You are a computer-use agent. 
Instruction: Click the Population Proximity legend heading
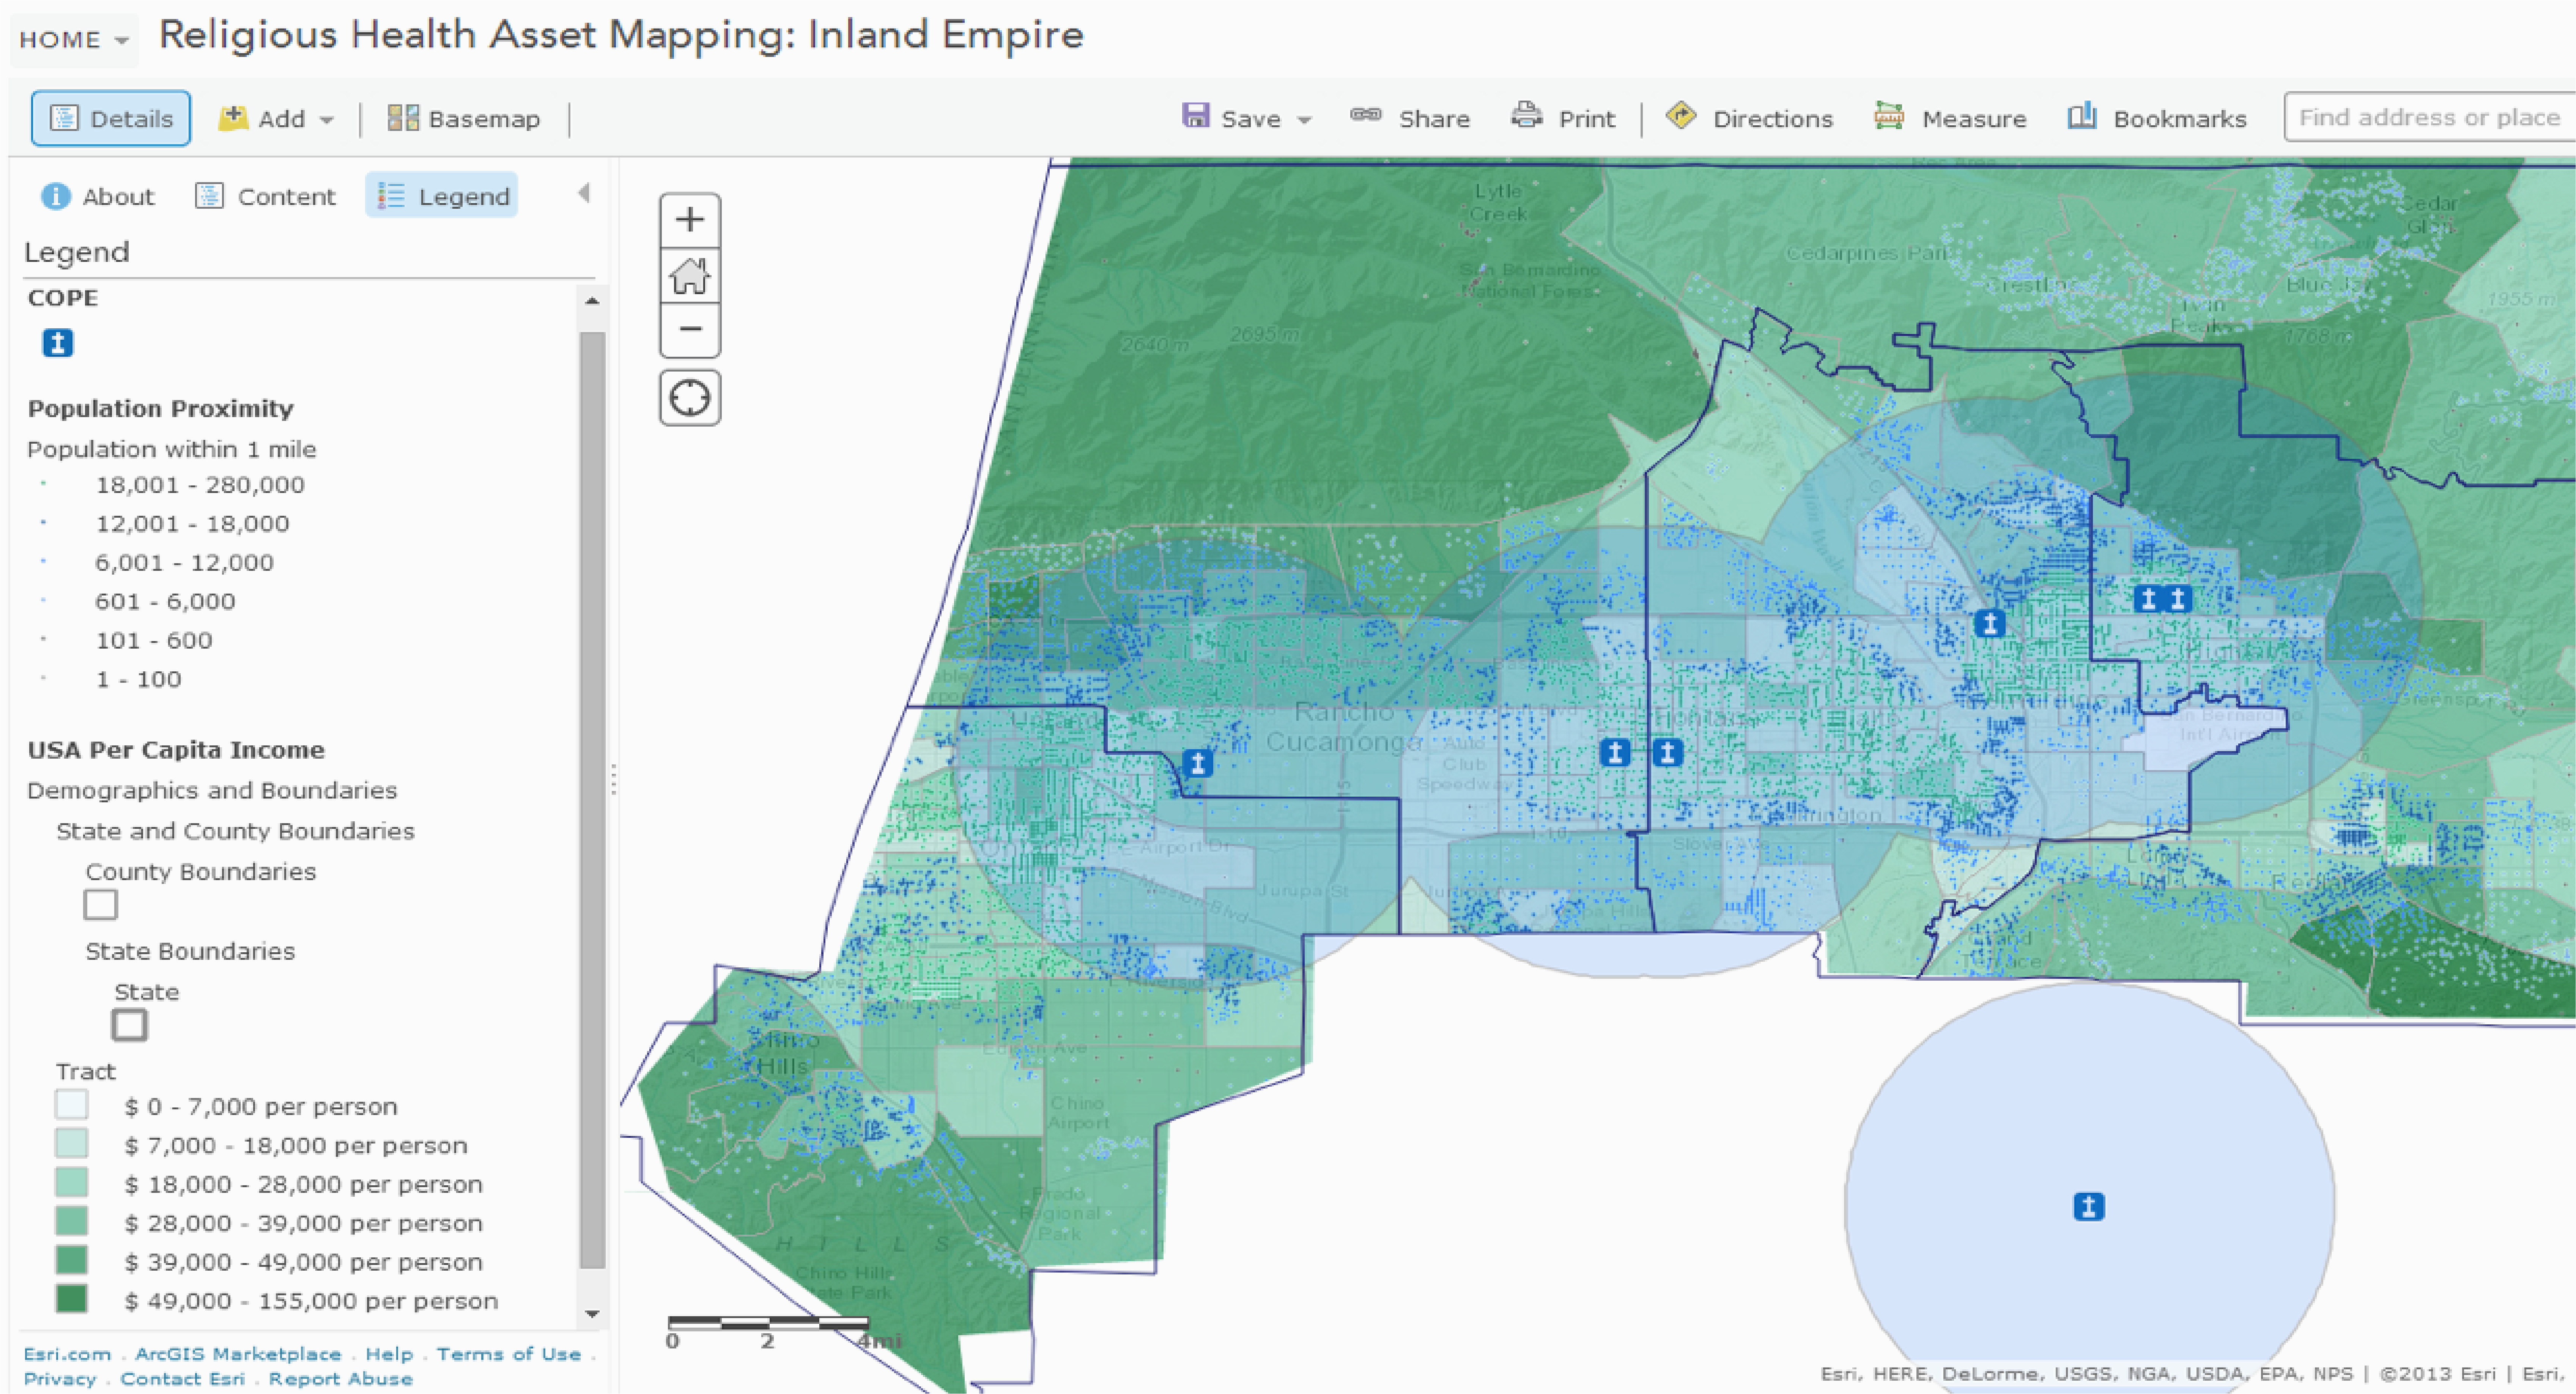point(161,409)
